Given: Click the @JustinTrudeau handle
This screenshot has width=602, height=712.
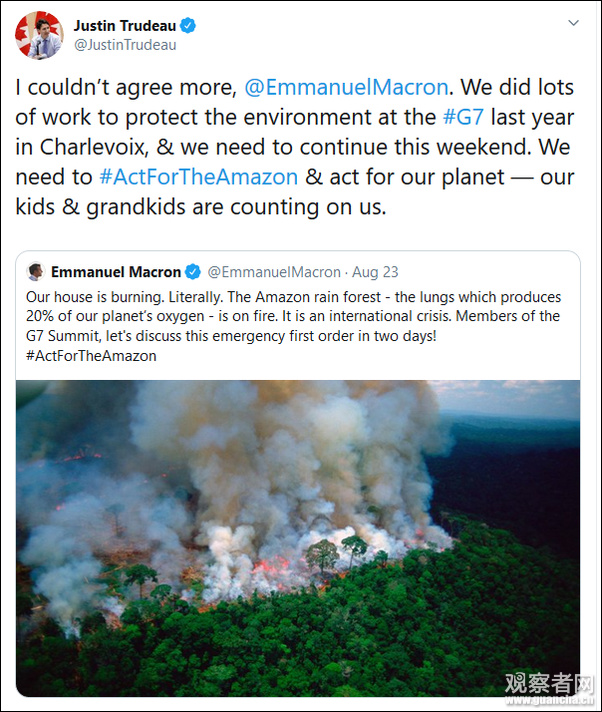Looking at the screenshot, I should [125, 44].
